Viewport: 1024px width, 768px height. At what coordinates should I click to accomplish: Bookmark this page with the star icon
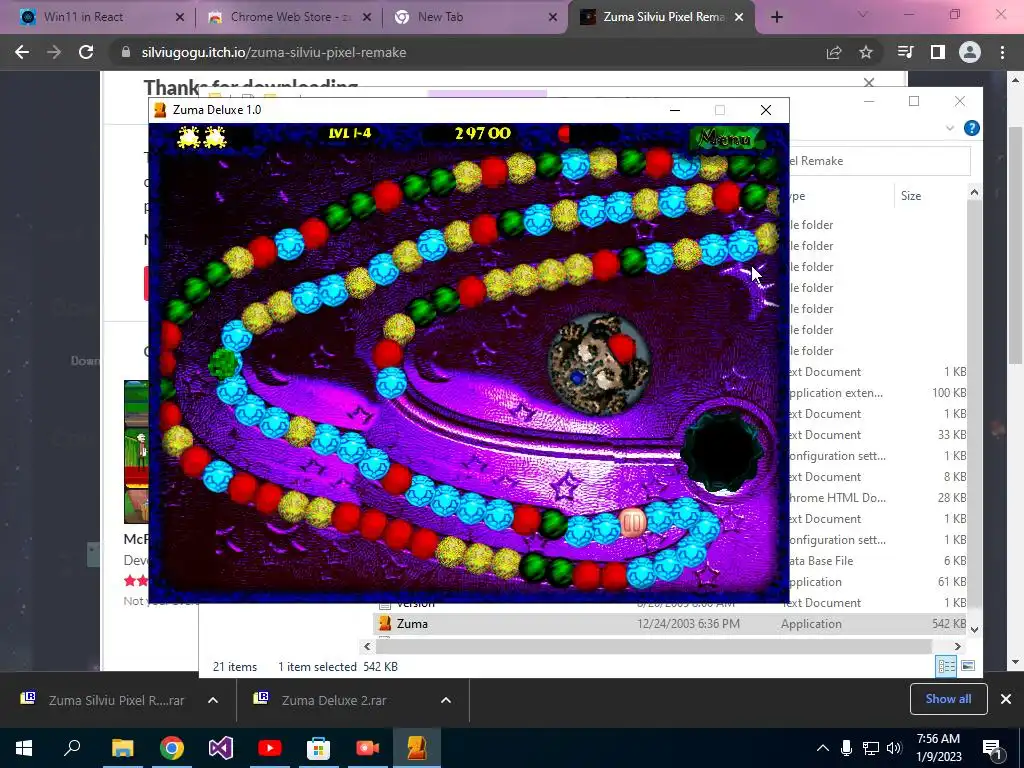[x=866, y=52]
